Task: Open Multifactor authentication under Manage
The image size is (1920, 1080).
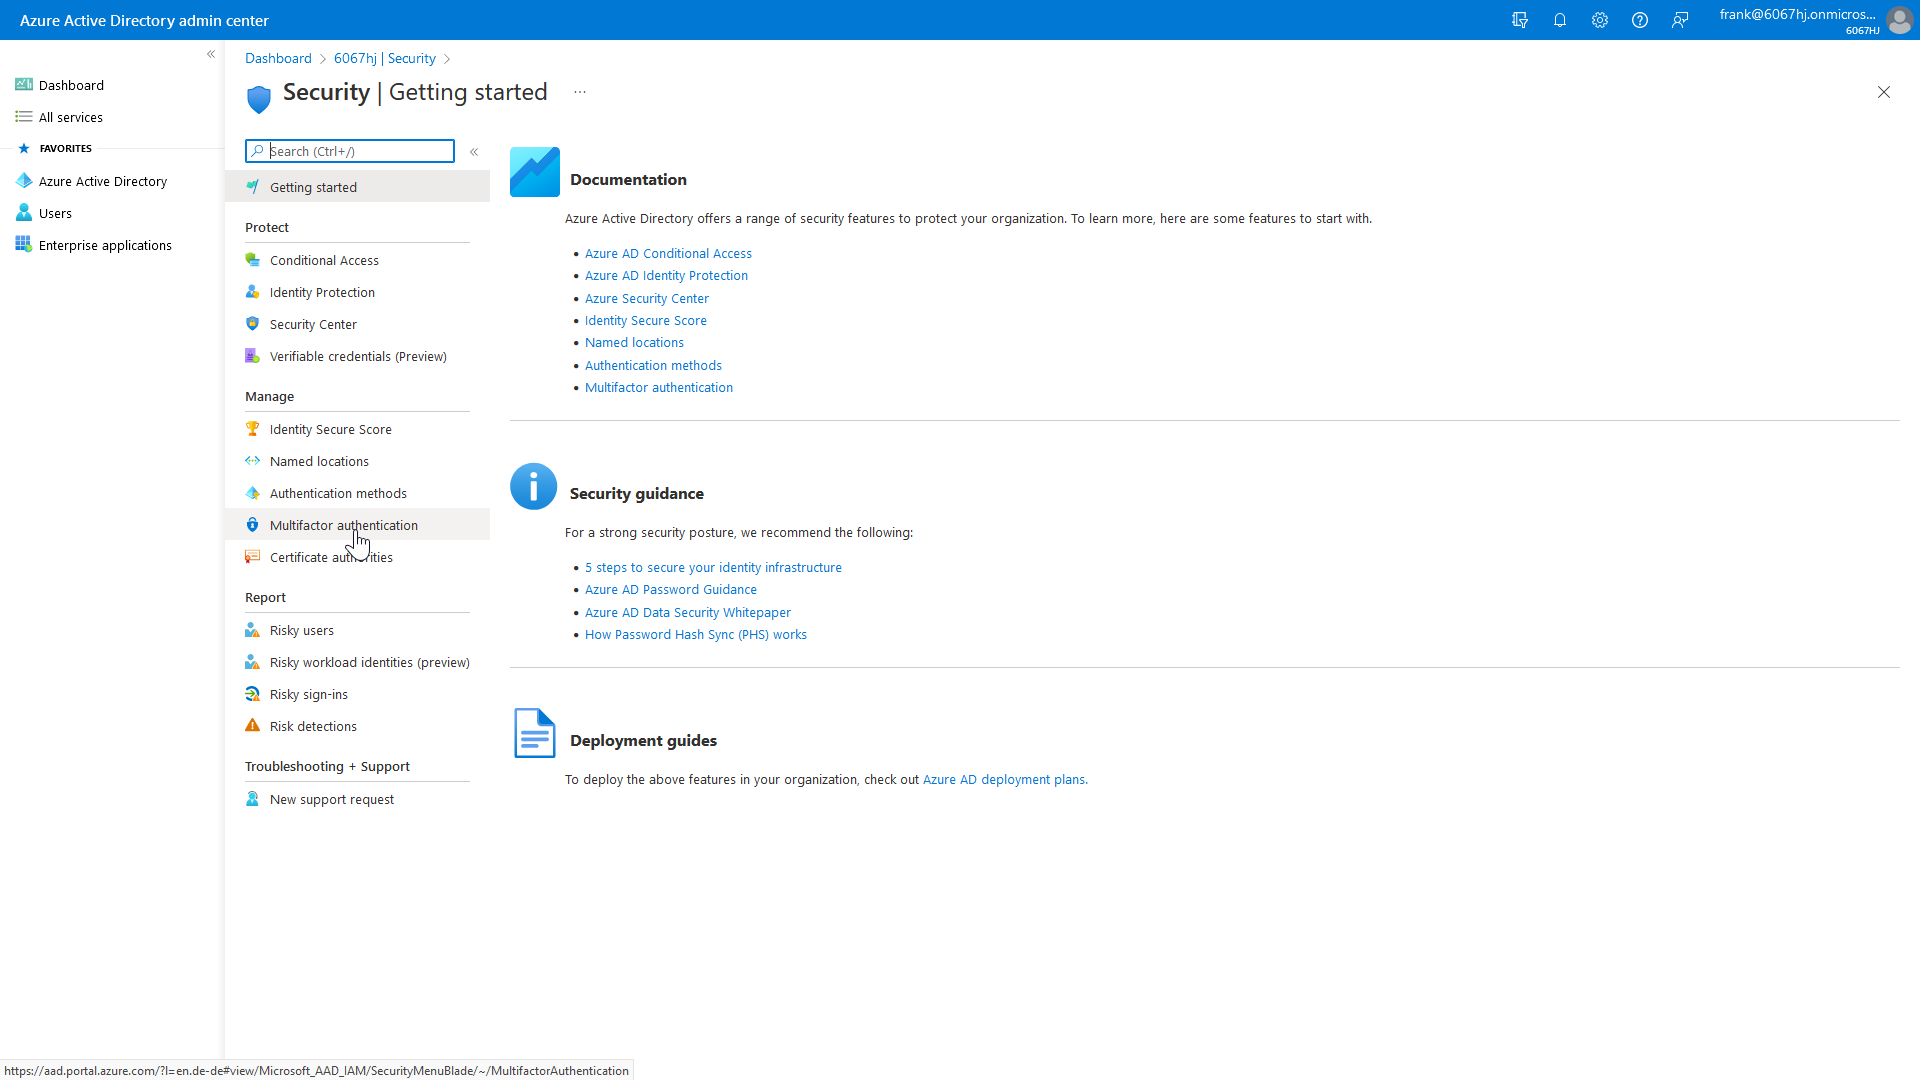Action: pyautogui.click(x=344, y=525)
